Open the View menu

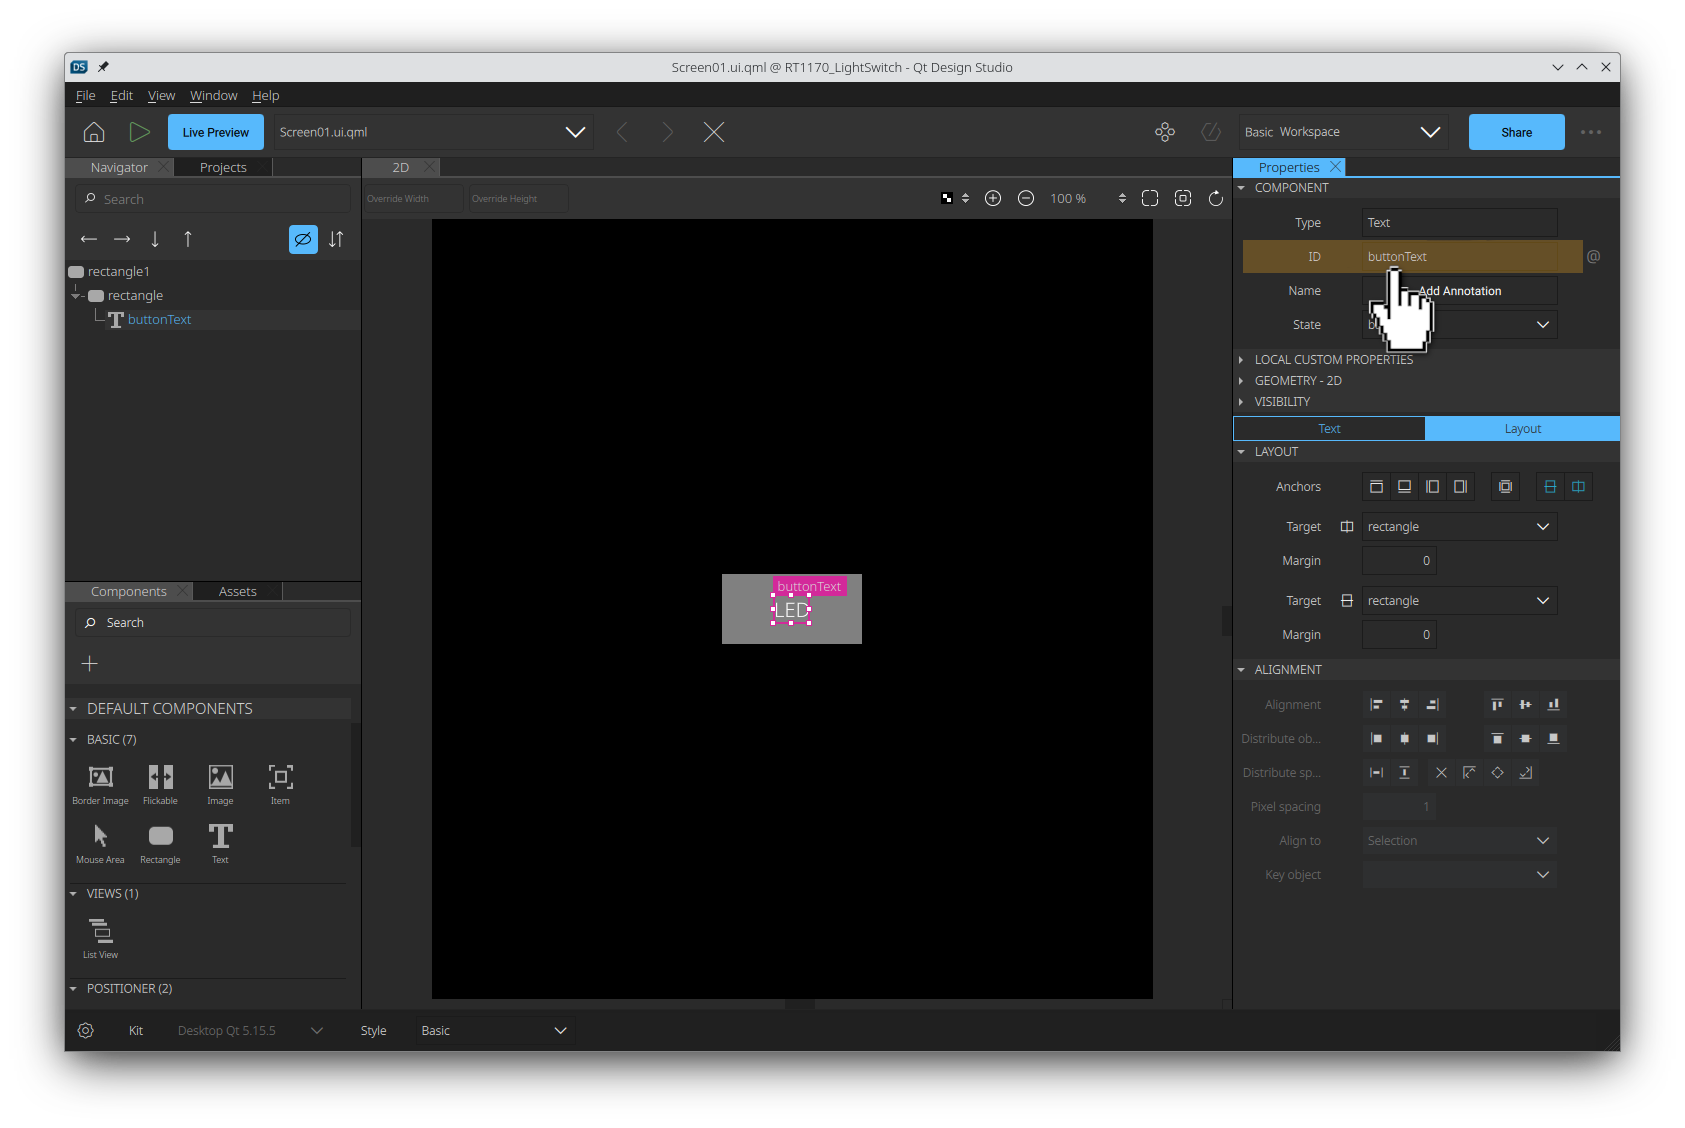161,96
